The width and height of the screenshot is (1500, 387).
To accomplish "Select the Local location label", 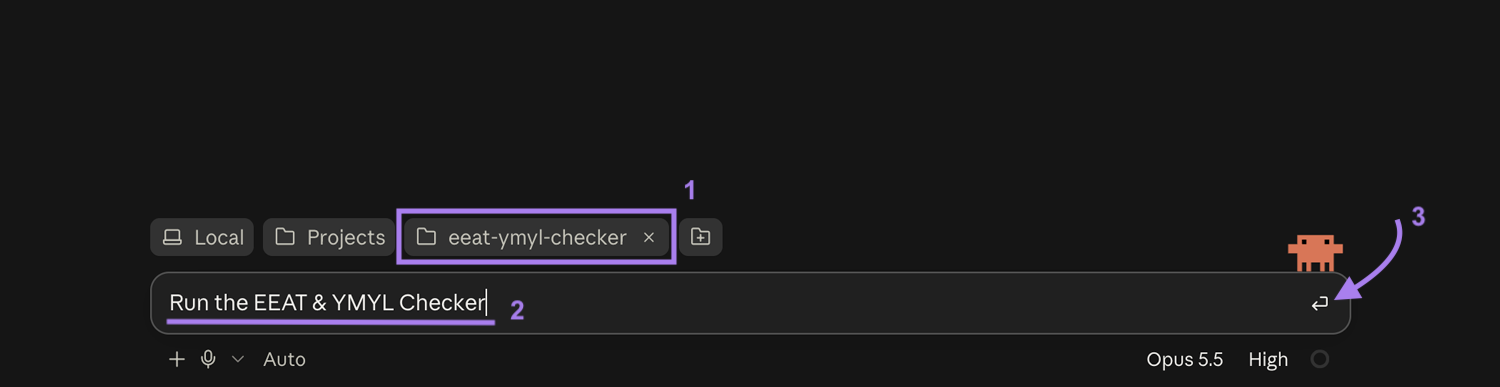I will 219,237.
